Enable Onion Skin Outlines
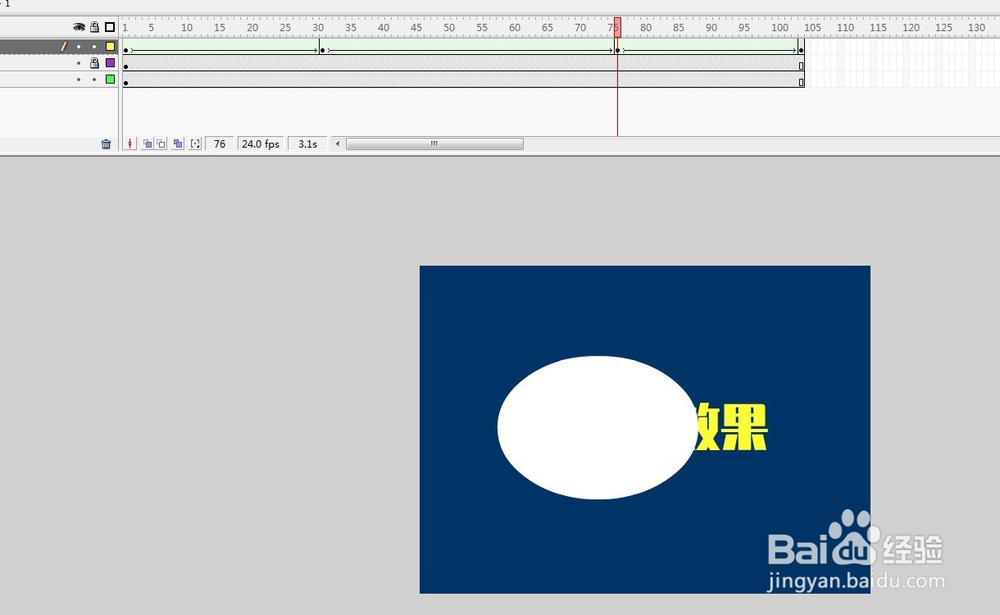The image size is (1000, 615). [161, 143]
